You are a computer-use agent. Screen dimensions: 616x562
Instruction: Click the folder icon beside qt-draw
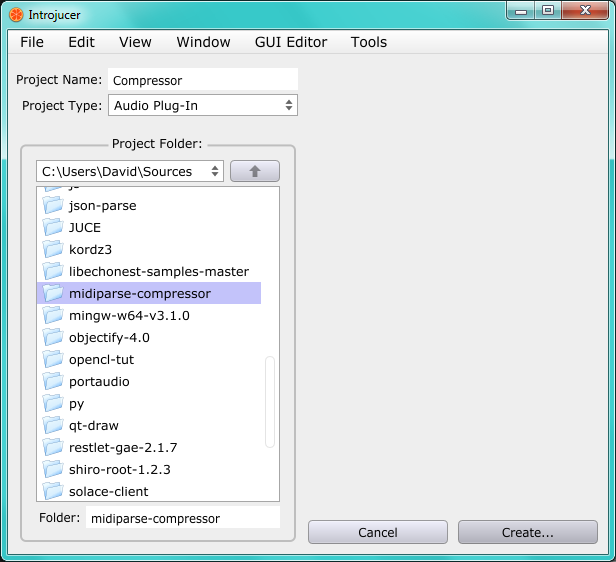pos(53,425)
